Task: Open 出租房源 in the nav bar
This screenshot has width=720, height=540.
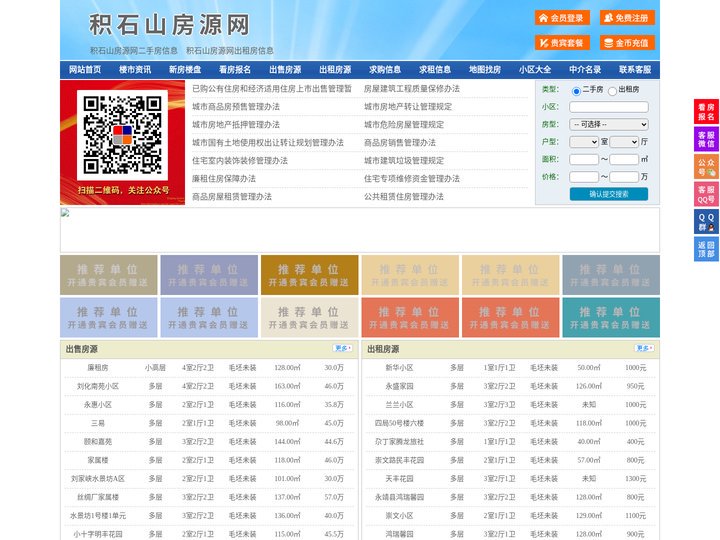Action: (x=335, y=70)
